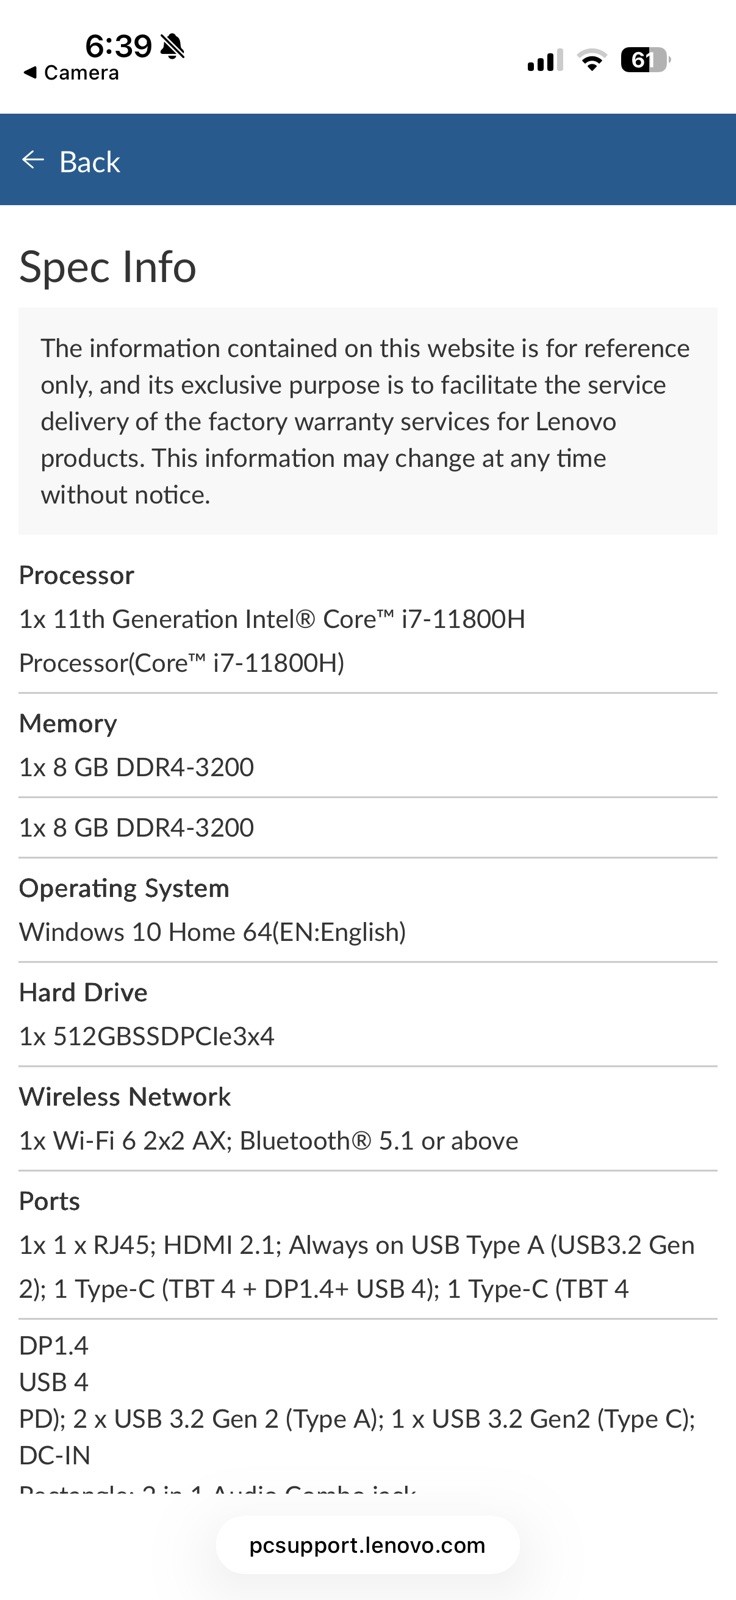736x1600 pixels.
Task: Tap the 6:39 clock in the status bar
Action: (x=118, y=46)
